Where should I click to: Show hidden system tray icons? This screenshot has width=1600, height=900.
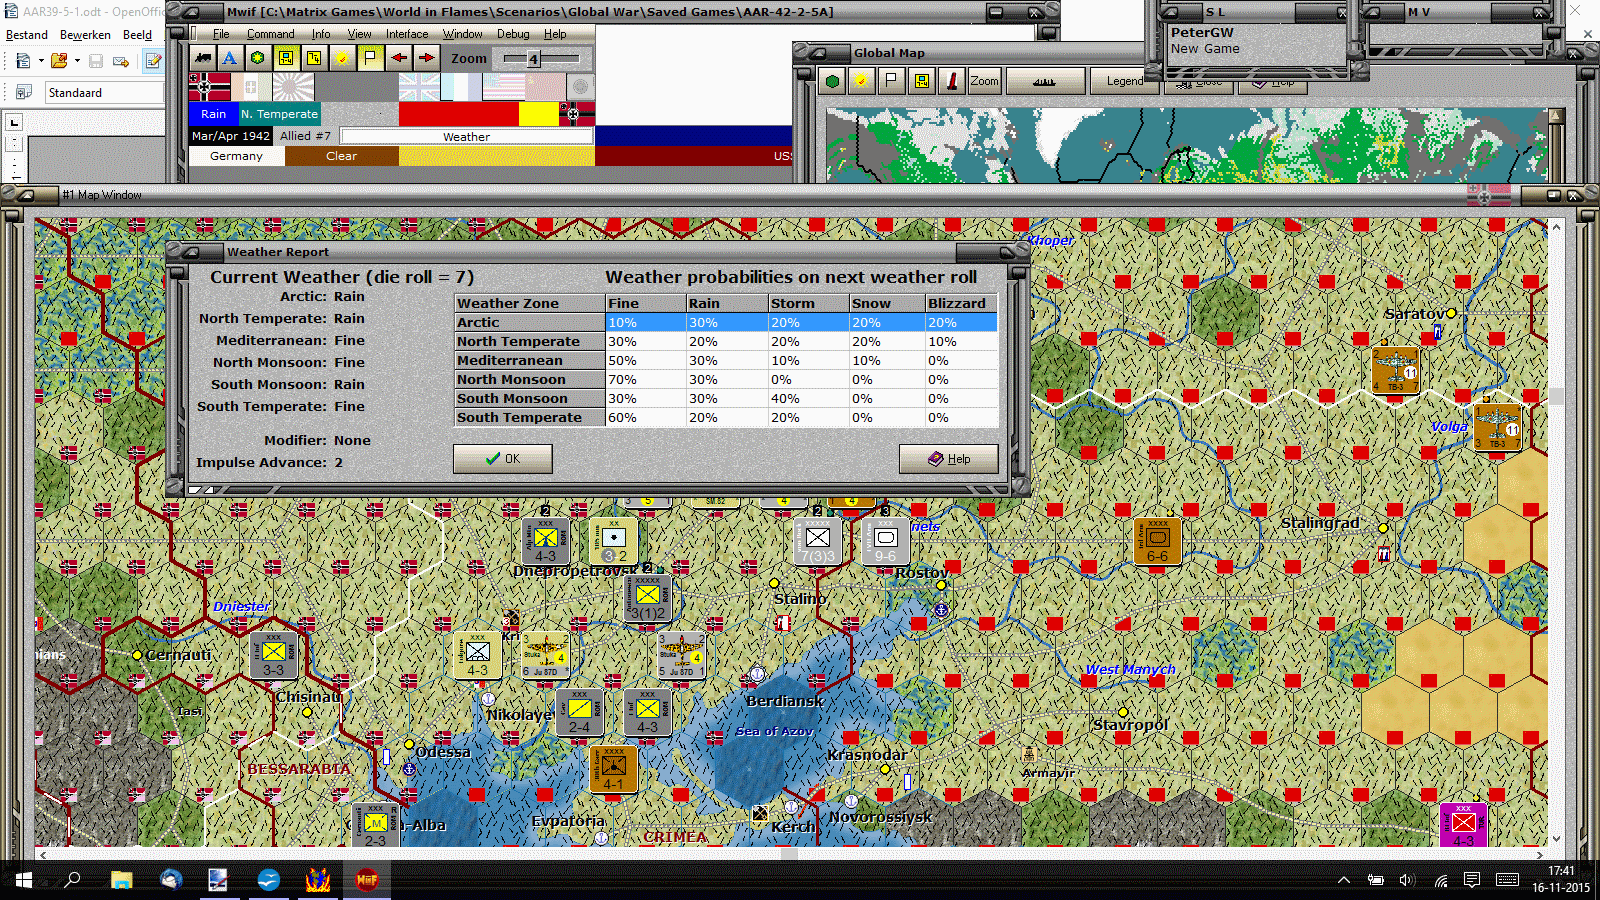[1344, 880]
